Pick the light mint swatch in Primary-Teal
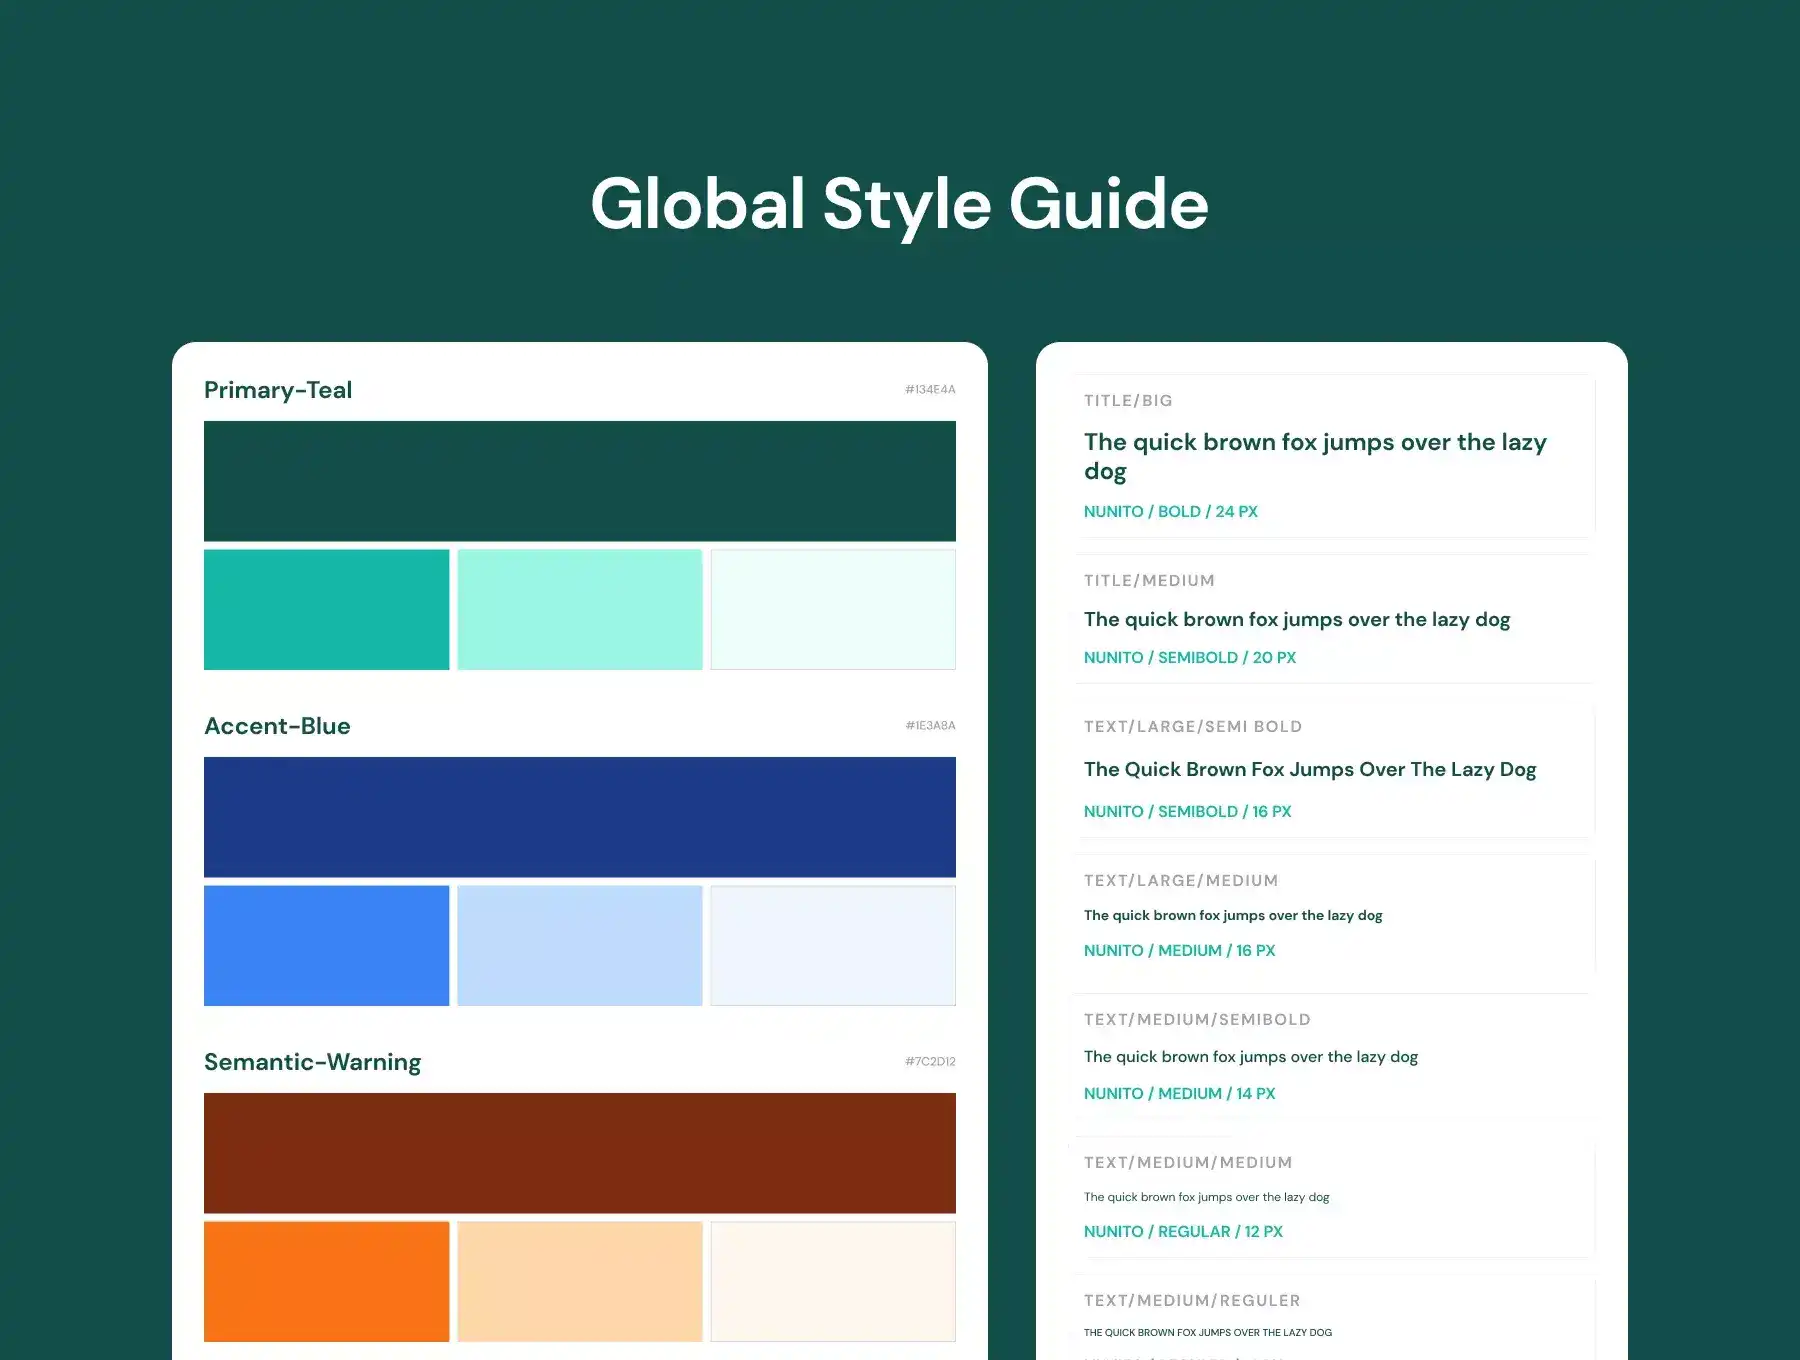1800x1360 pixels. [580, 609]
